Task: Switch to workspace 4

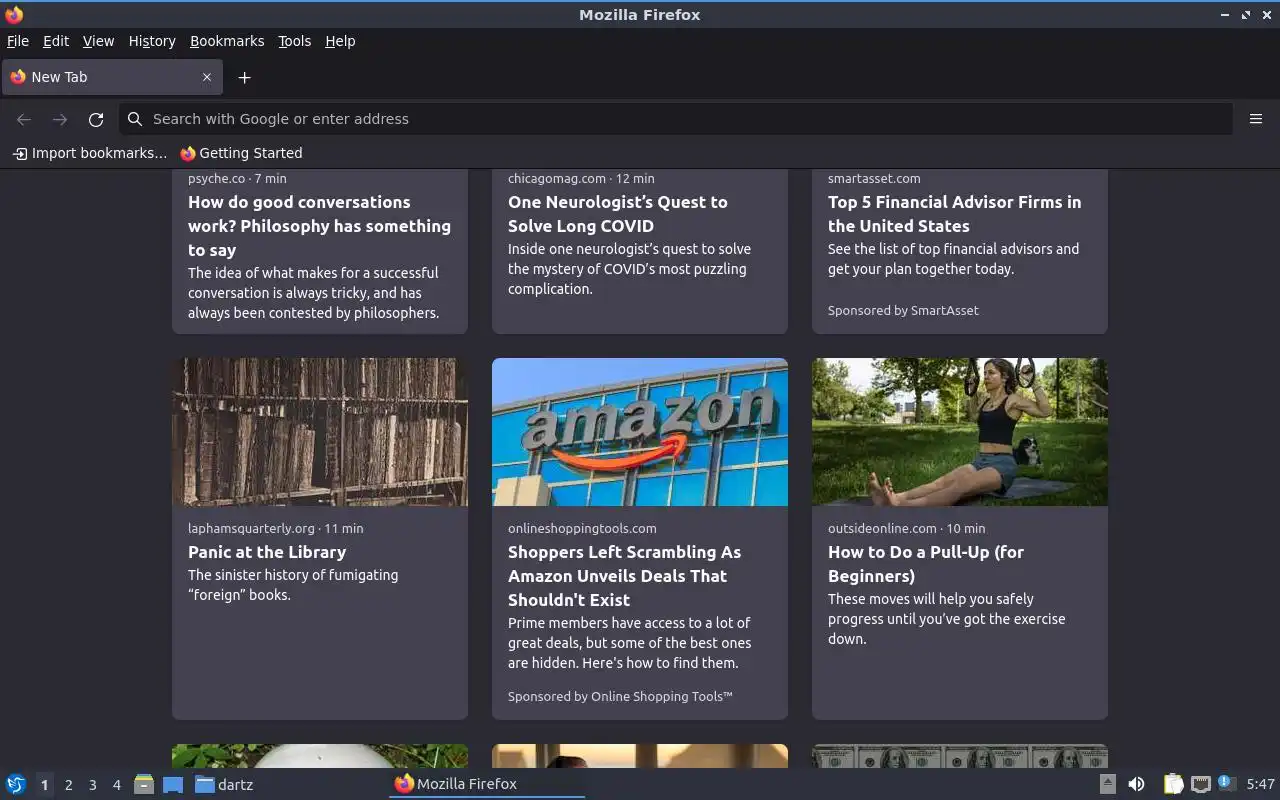Action: (x=116, y=785)
